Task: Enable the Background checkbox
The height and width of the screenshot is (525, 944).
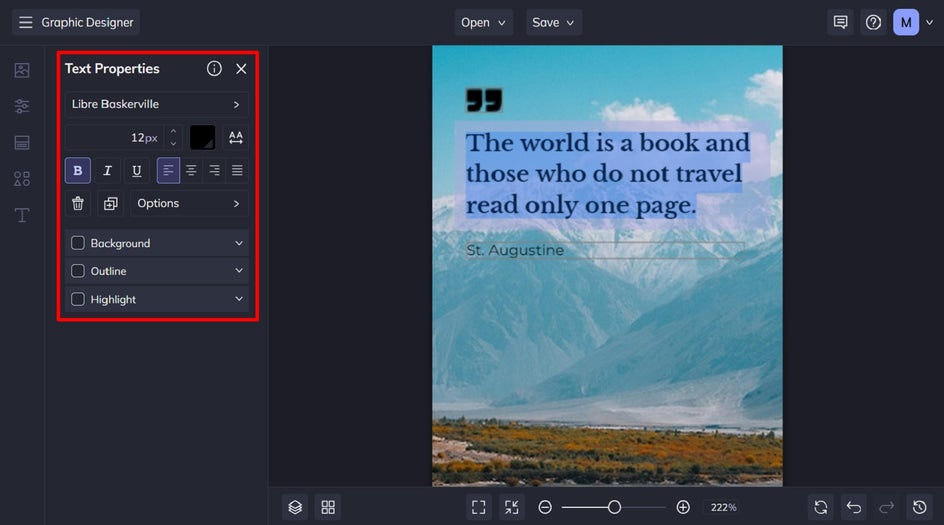Action: (x=78, y=243)
